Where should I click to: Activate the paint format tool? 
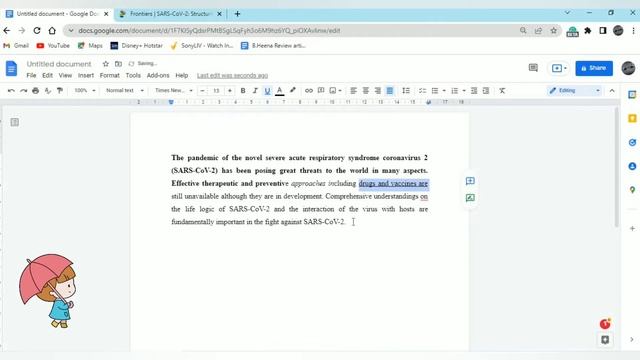click(60, 91)
